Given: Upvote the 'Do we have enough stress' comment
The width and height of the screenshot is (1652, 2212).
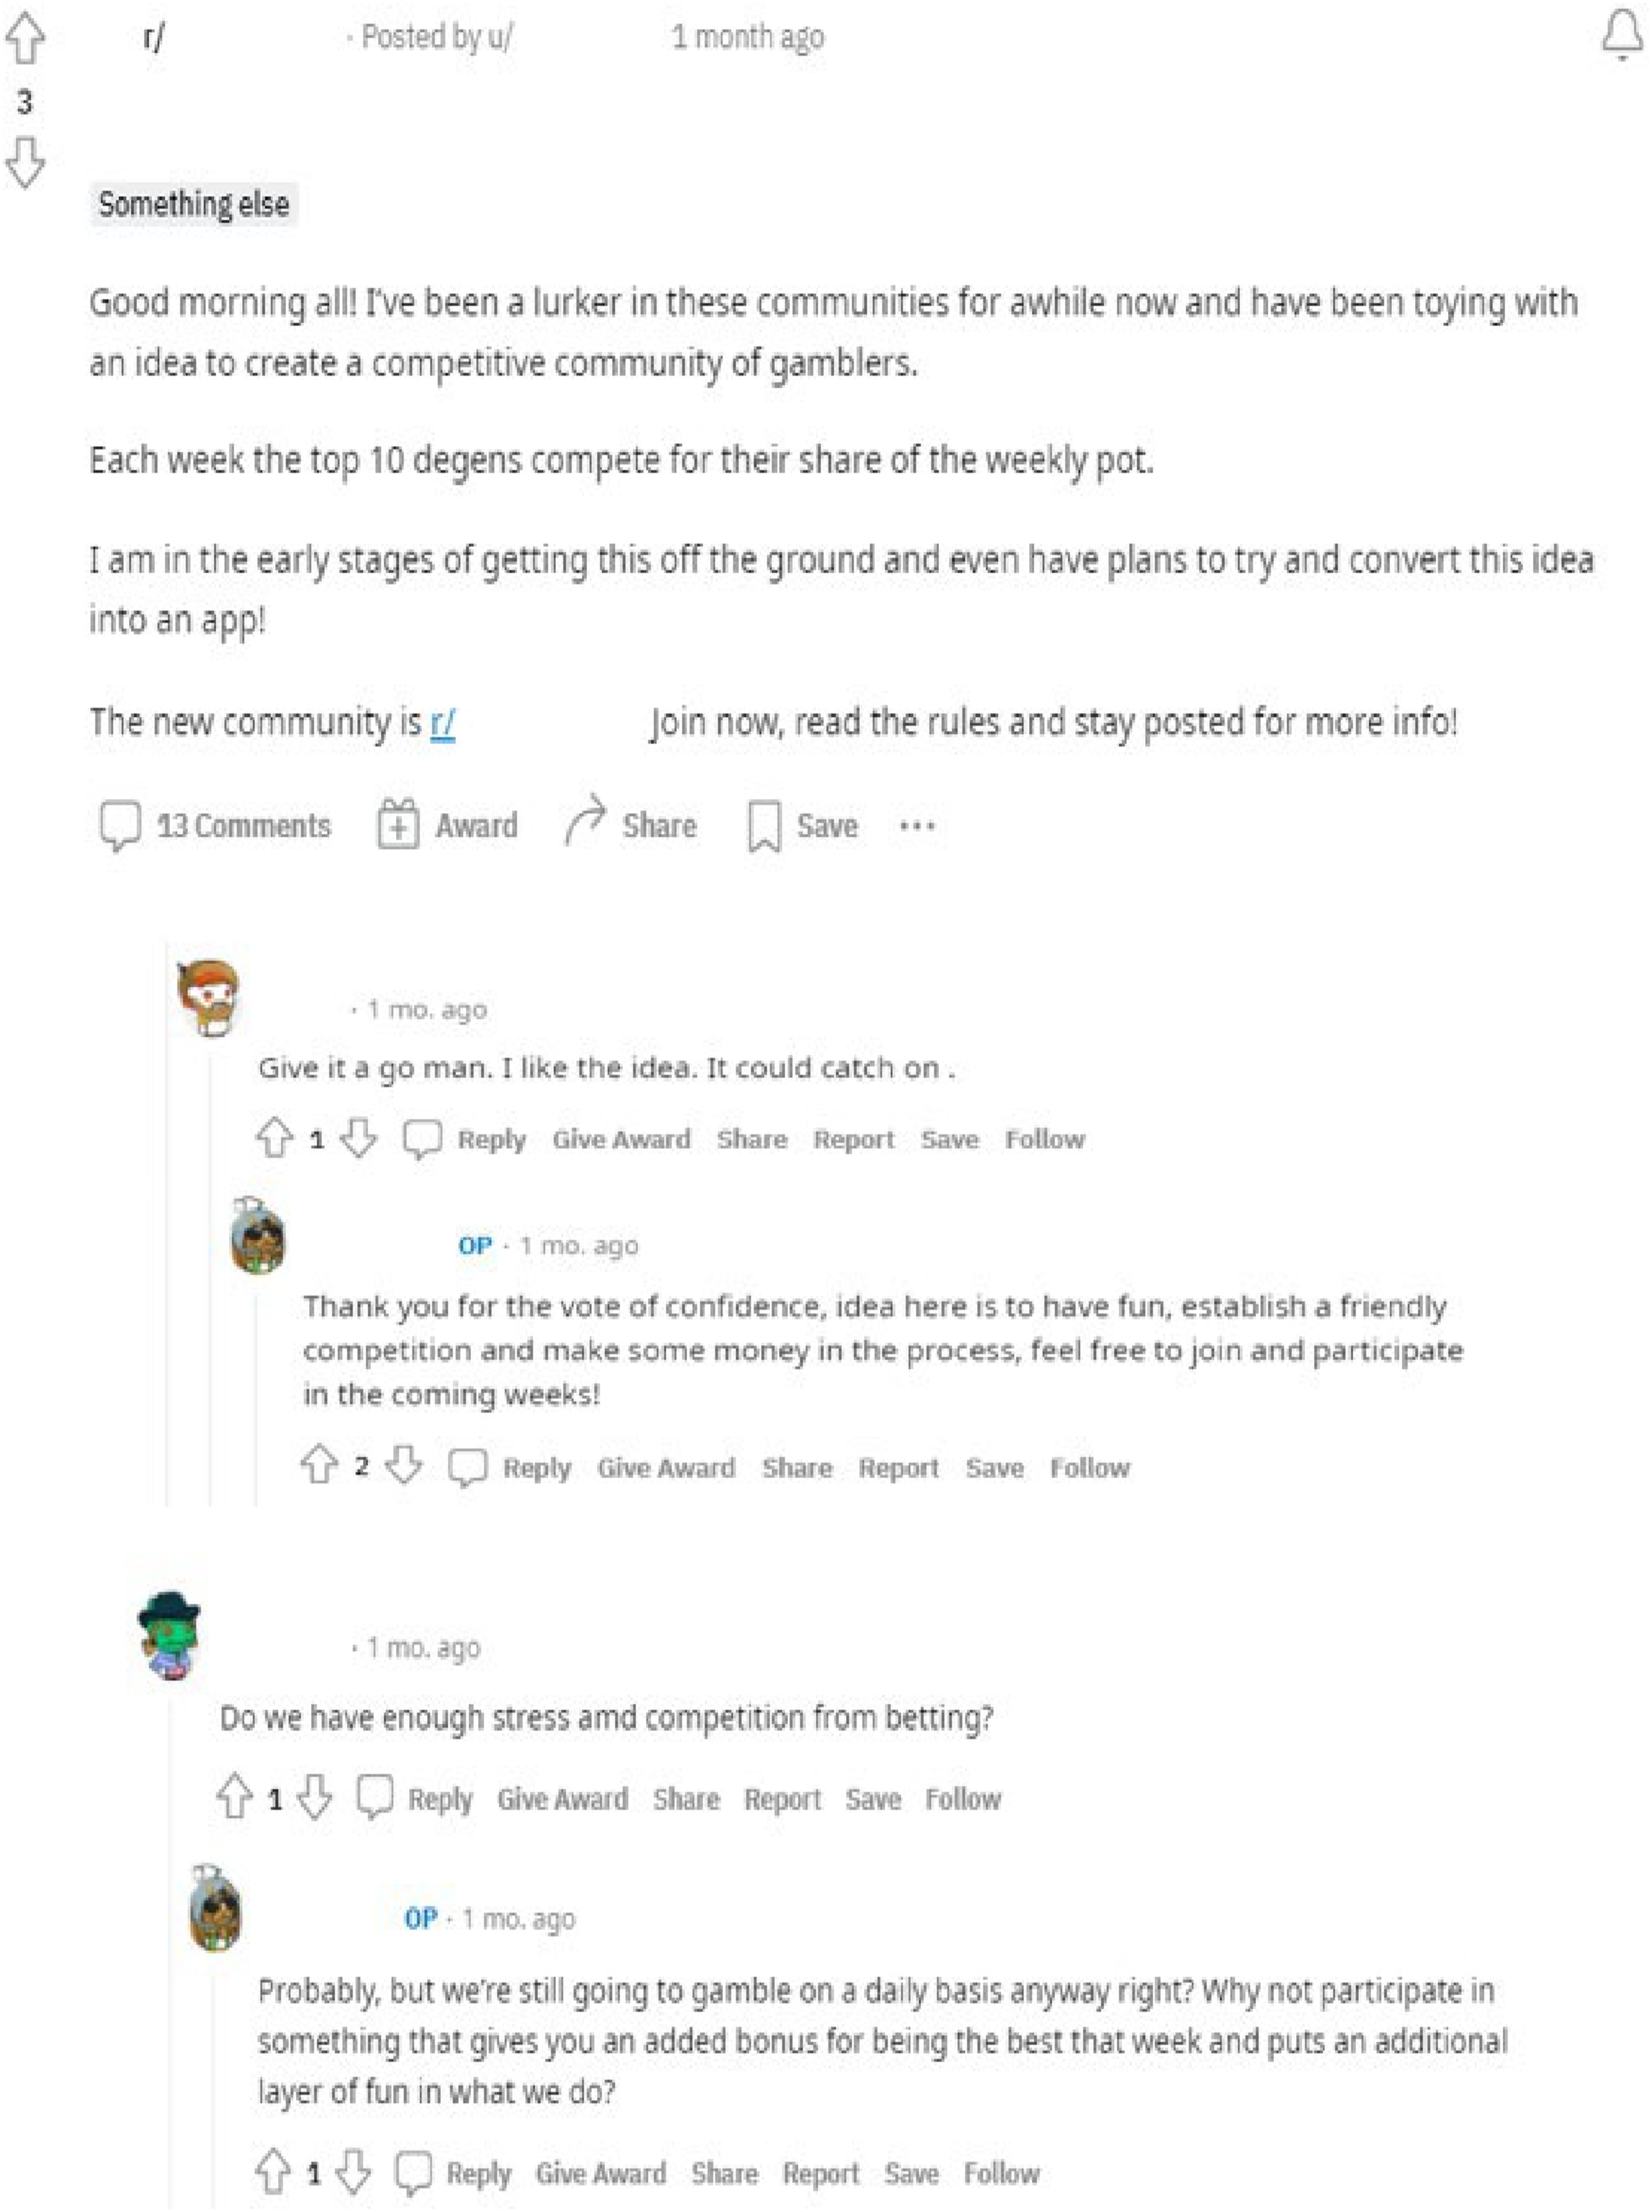Looking at the screenshot, I should click(234, 1798).
